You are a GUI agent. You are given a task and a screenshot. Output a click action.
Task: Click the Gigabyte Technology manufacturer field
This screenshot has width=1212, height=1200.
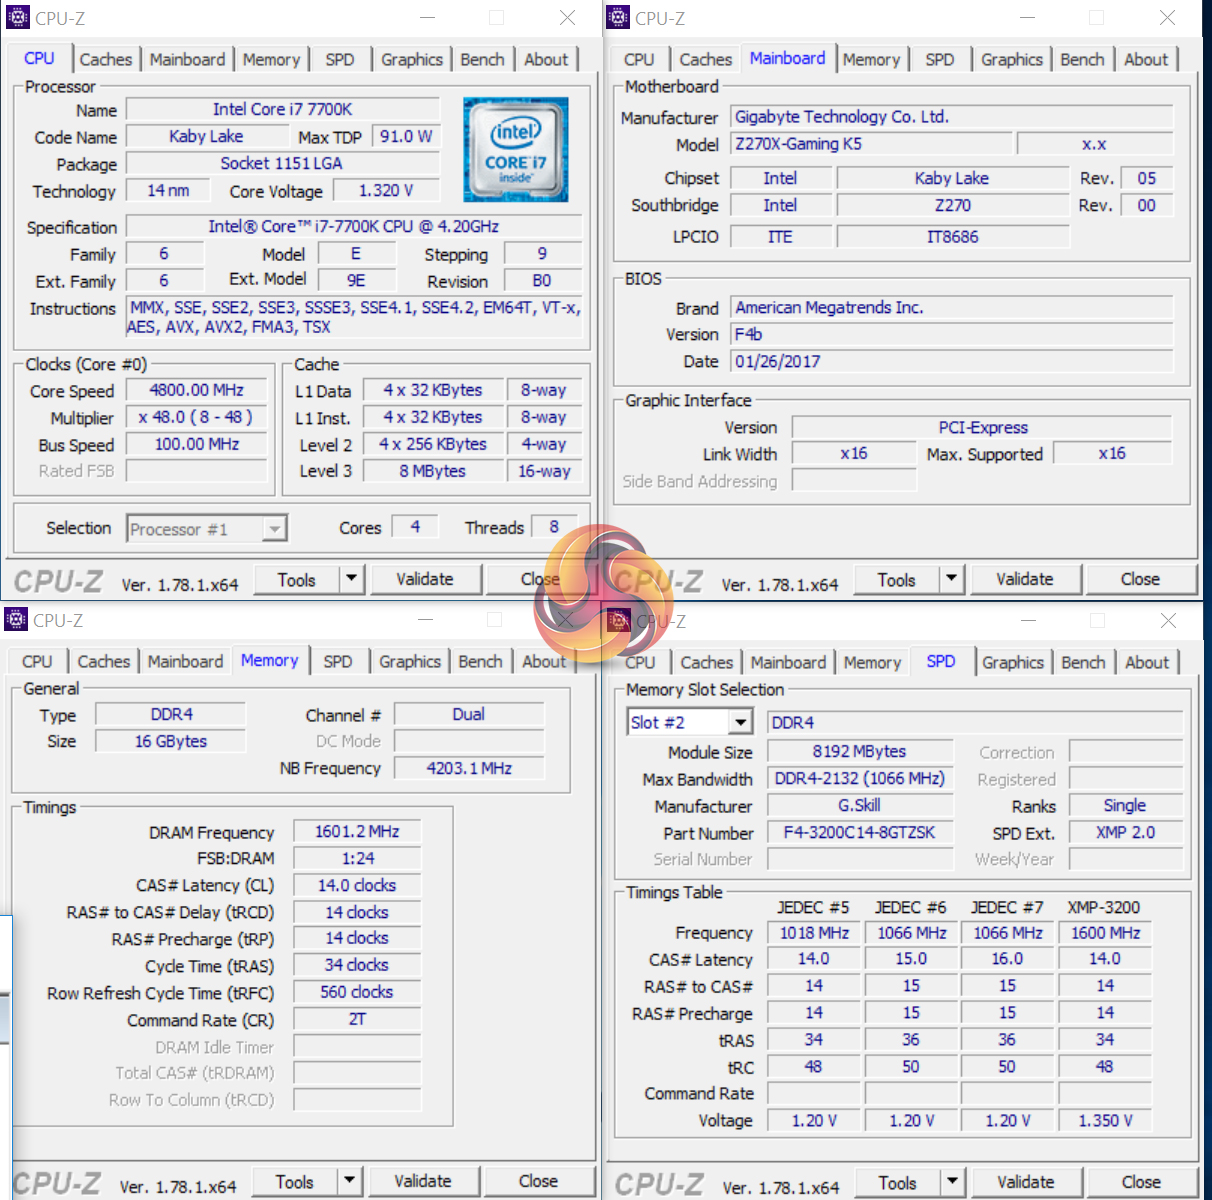[x=952, y=117]
